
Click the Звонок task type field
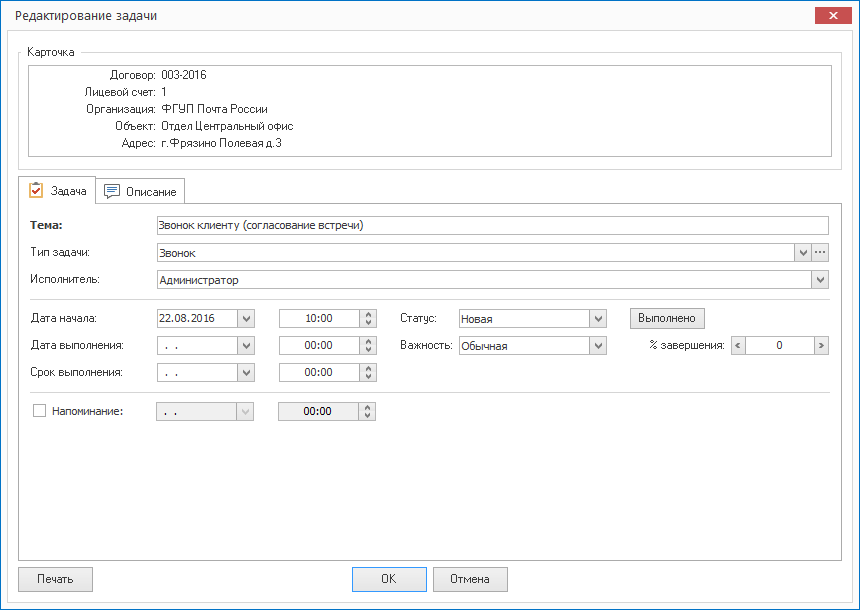coord(476,253)
